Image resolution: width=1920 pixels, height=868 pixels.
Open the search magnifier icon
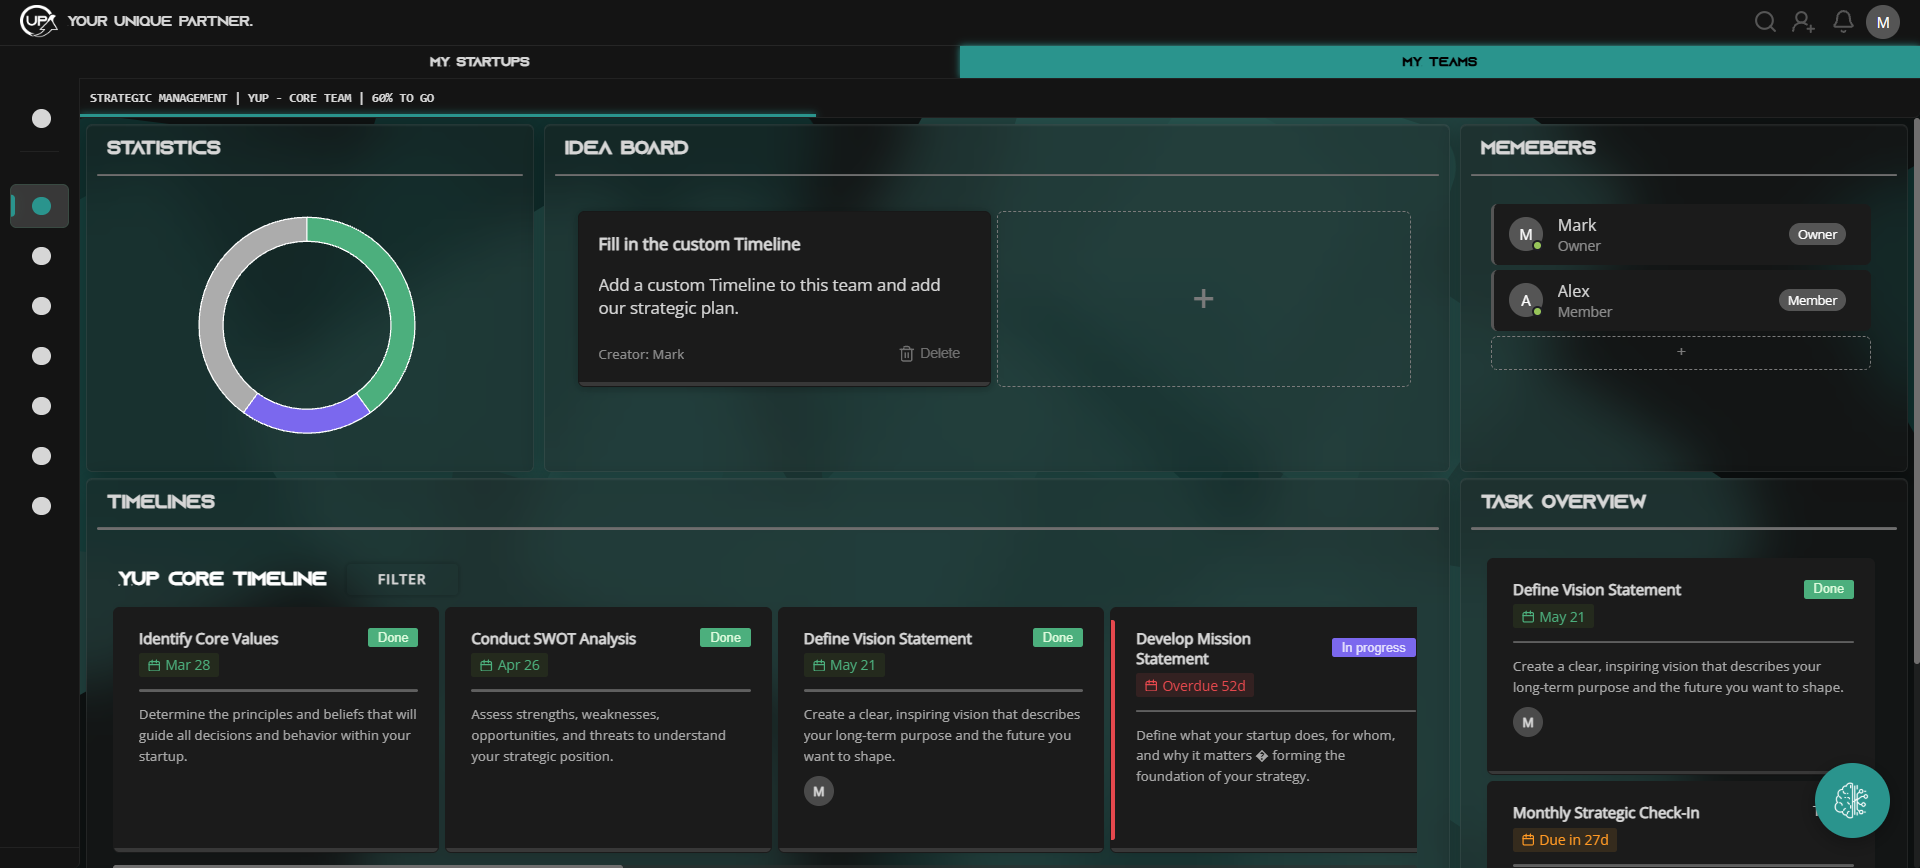1765,21
